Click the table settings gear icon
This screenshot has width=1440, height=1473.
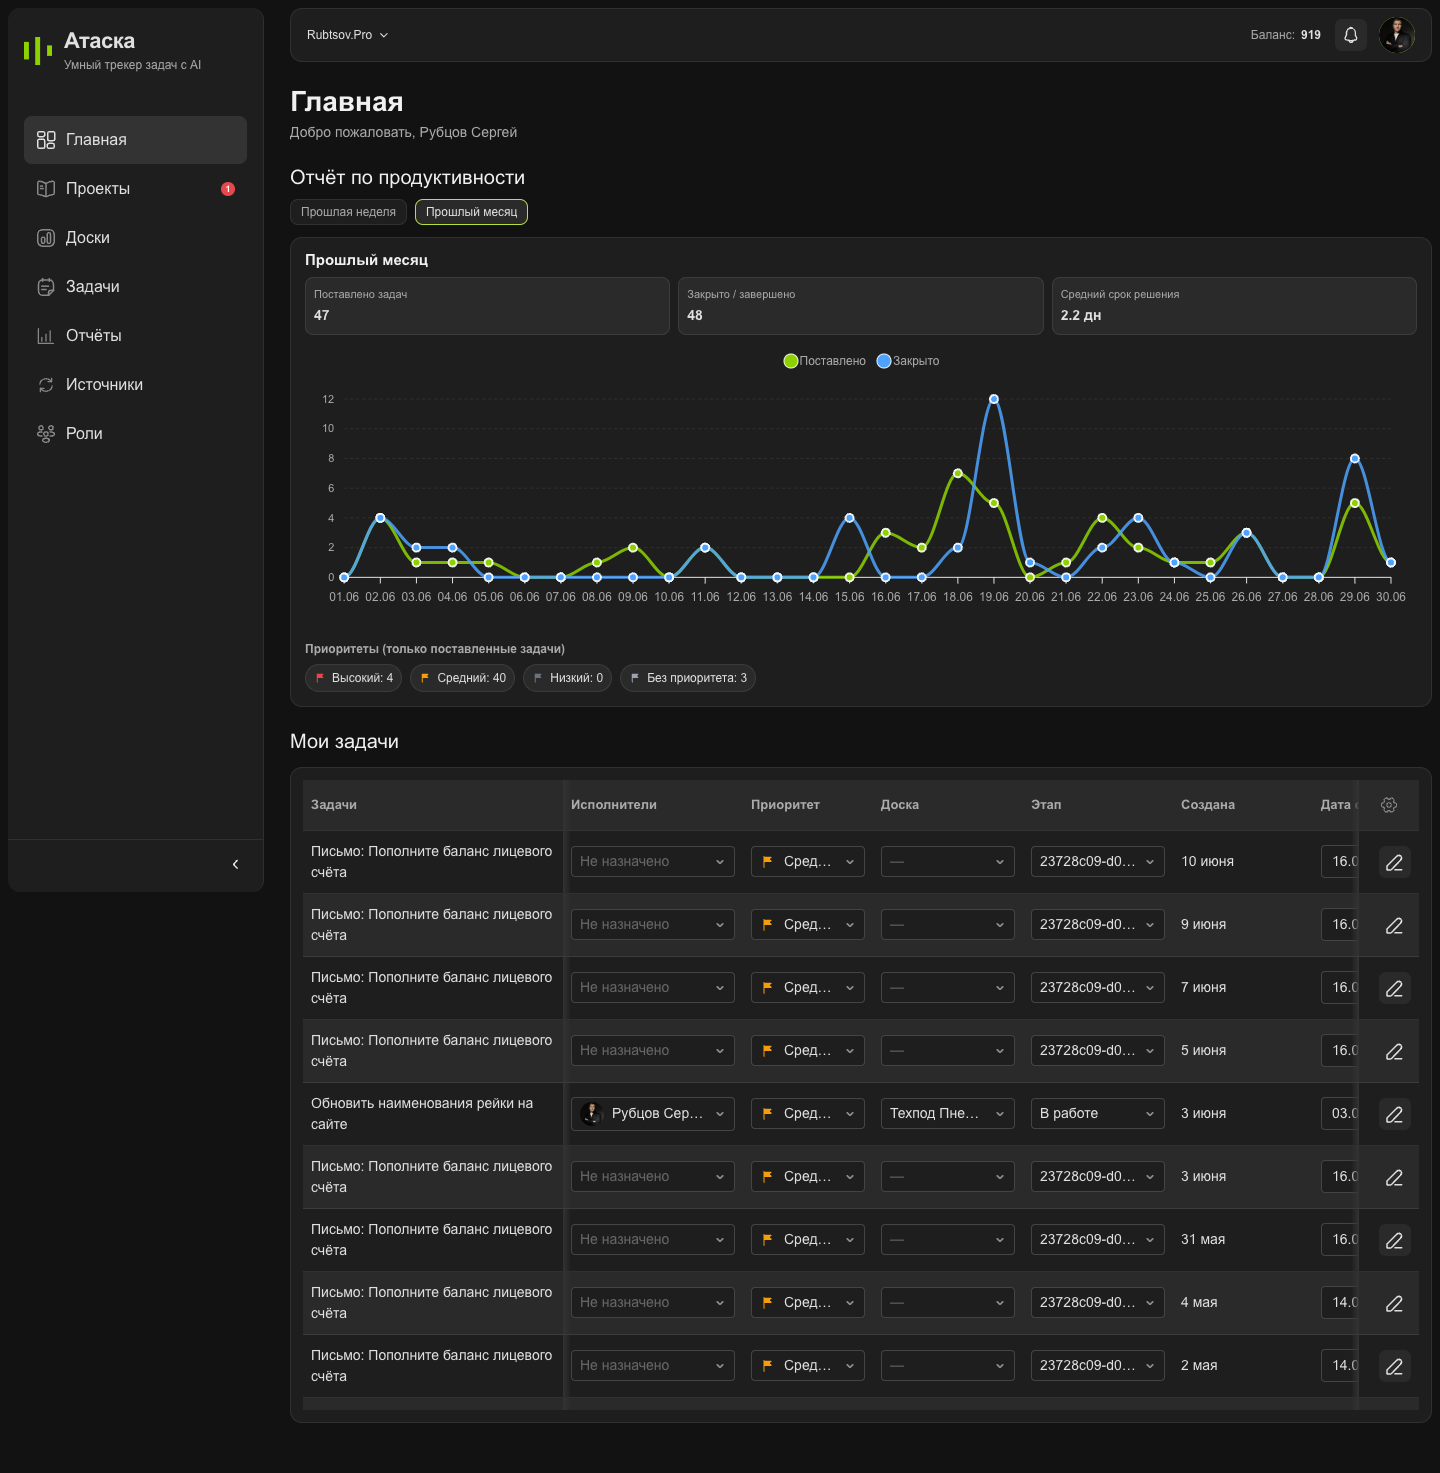point(1389,805)
